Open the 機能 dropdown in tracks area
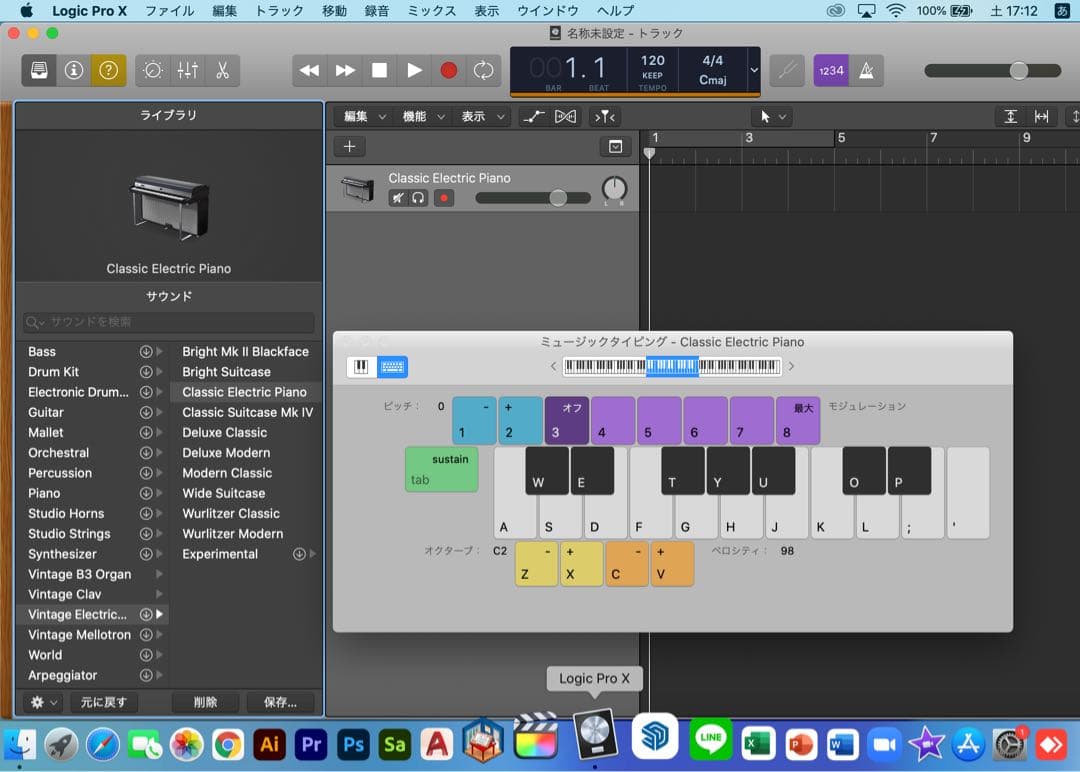 click(422, 116)
